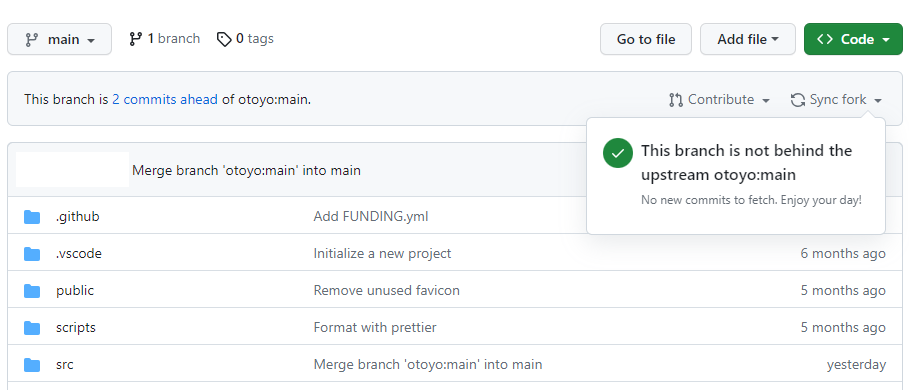
Task: Click the Go to file button
Action: pyautogui.click(x=646, y=39)
